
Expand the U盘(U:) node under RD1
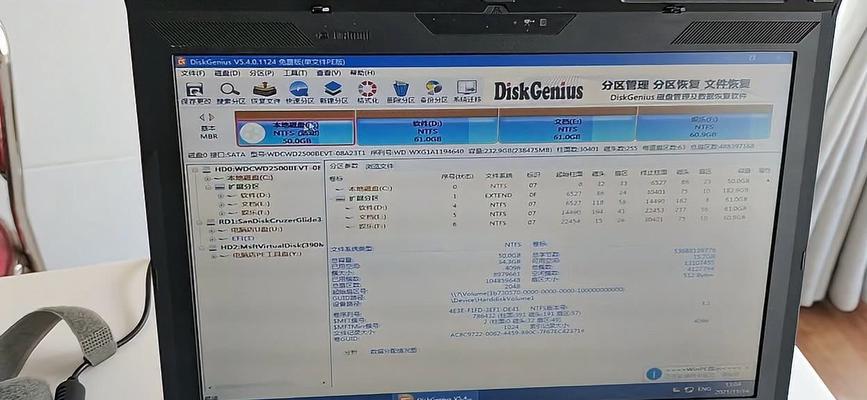212,230
